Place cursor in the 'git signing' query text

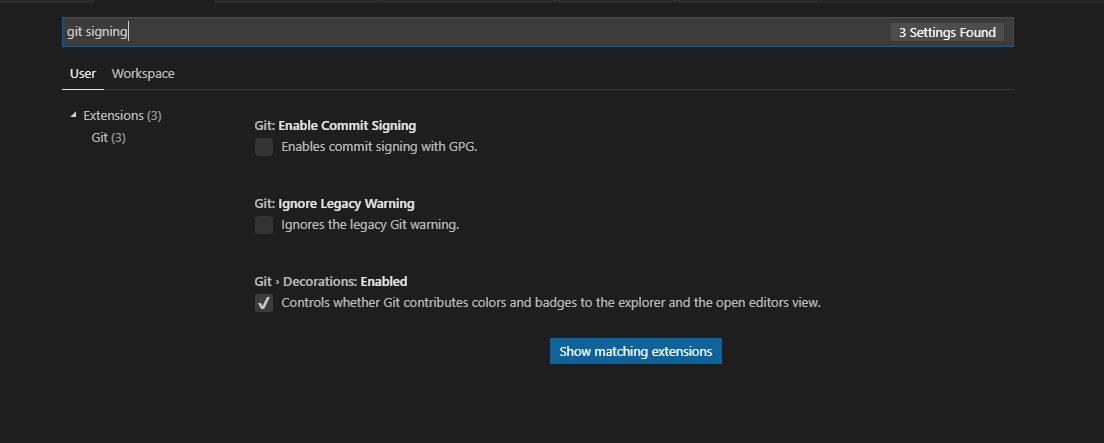pos(97,32)
